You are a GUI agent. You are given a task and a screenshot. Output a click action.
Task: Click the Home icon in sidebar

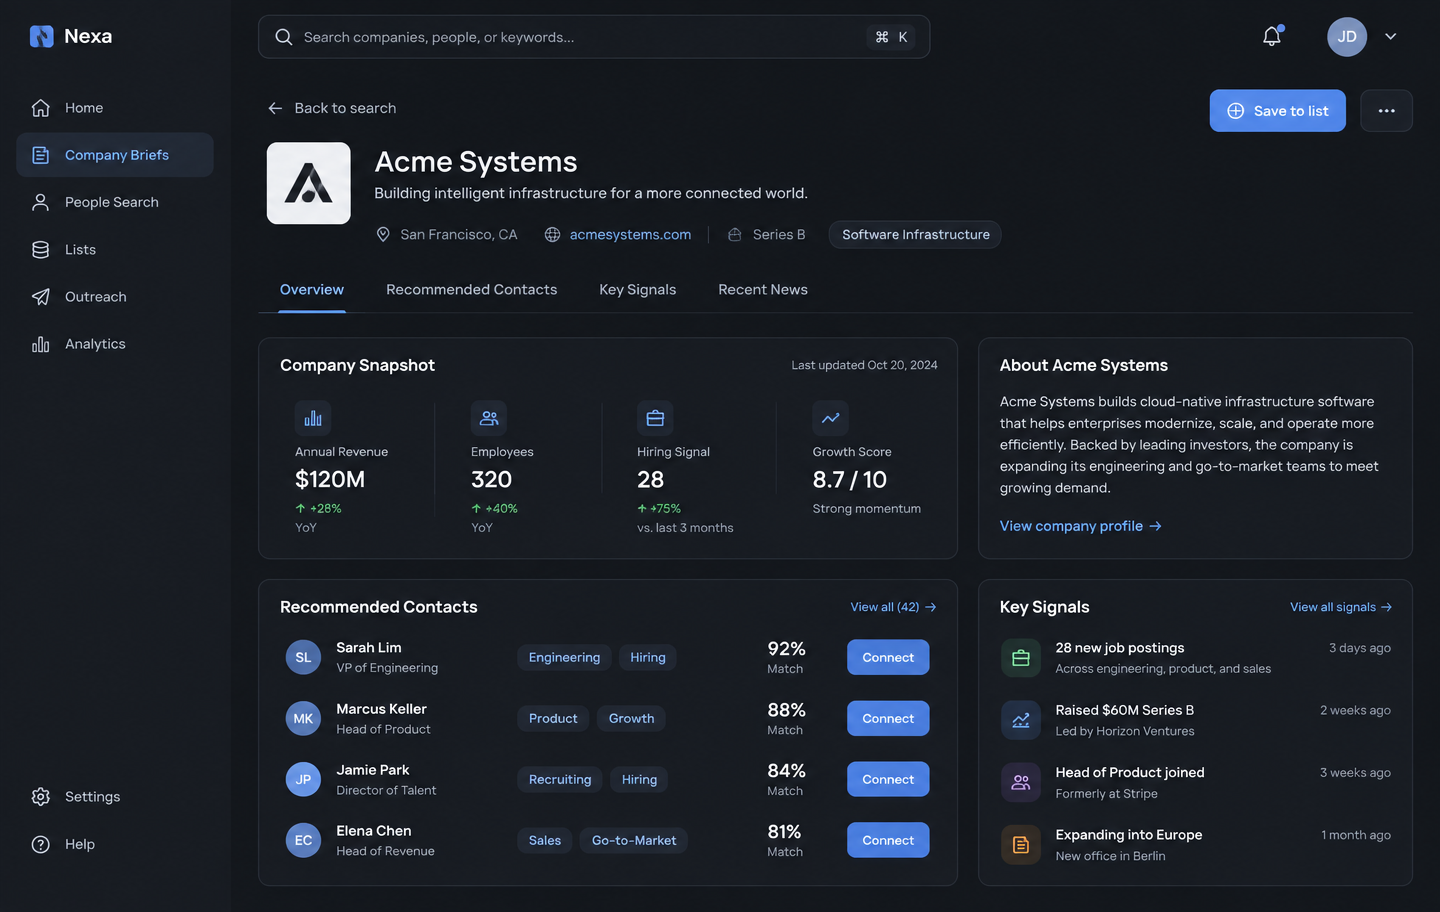[x=40, y=108]
